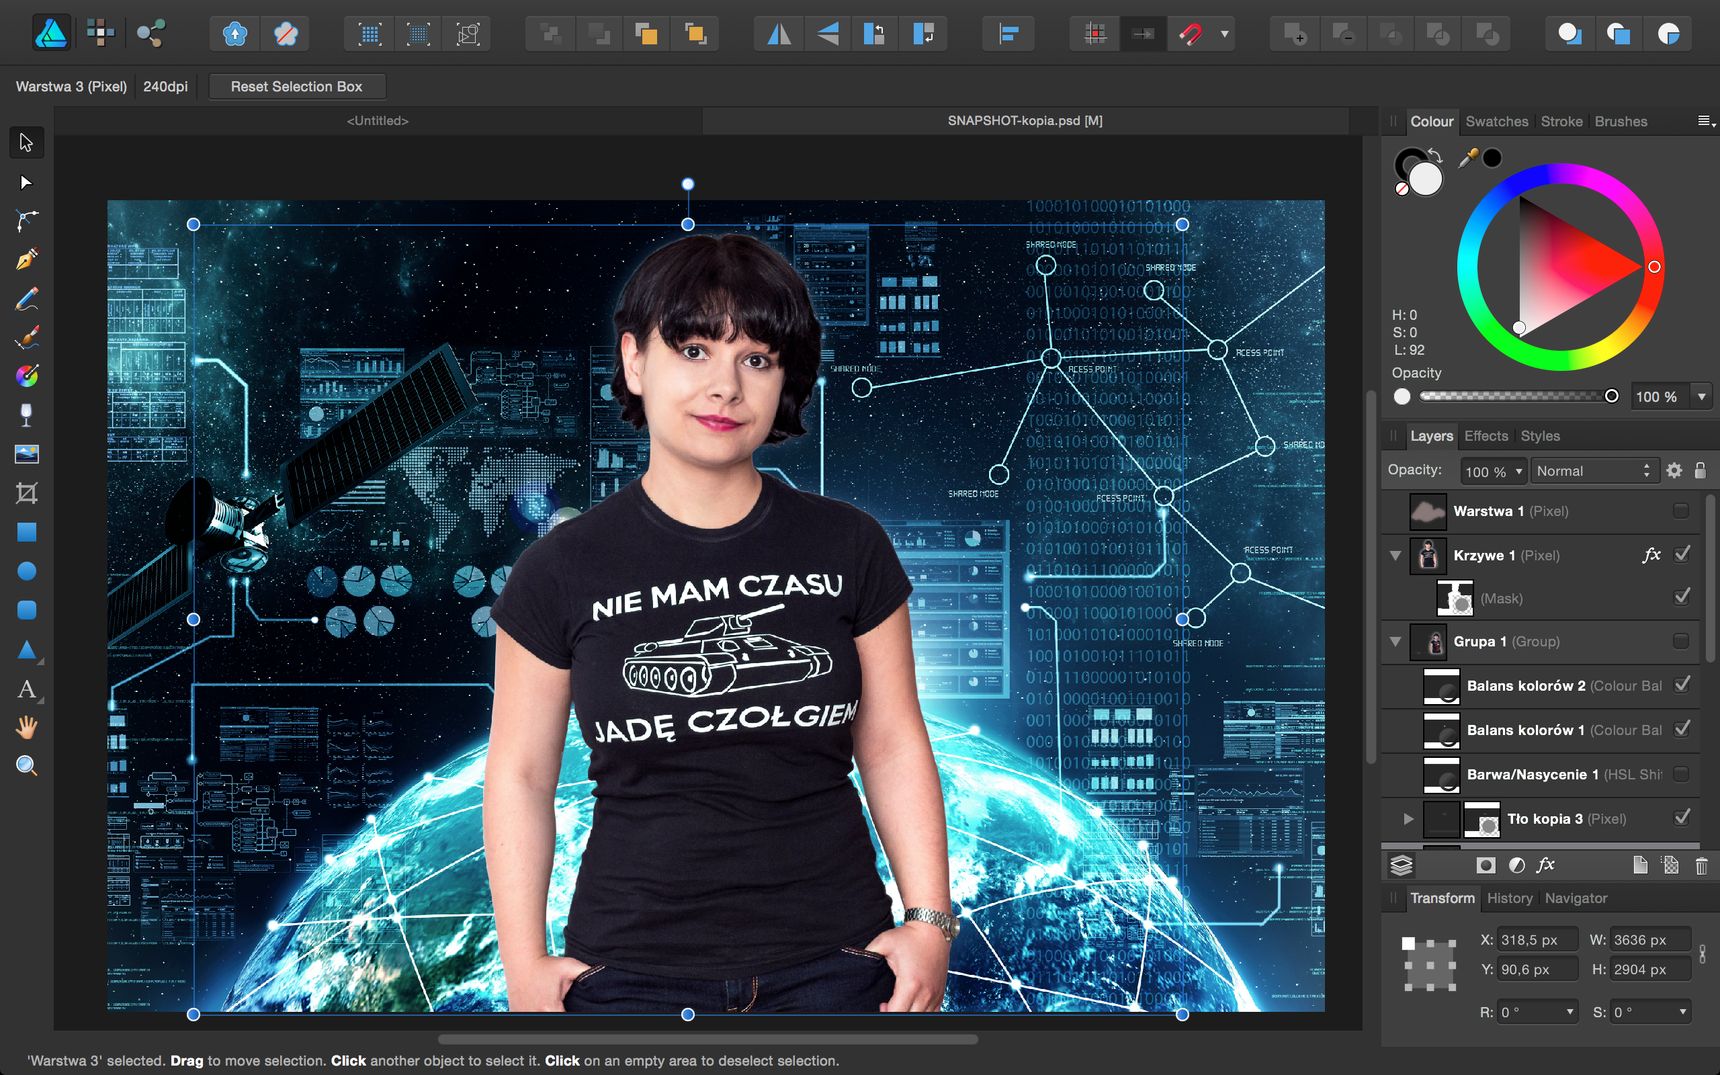Viewport: 1720px width, 1075px height.
Task: Open layer effects fx button at panel bottom
Action: point(1545,865)
